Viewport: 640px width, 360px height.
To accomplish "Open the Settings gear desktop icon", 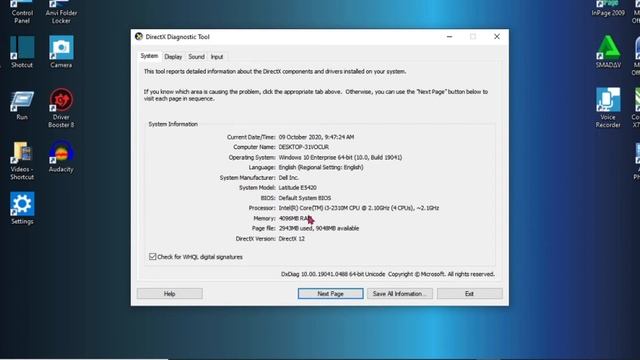I will pyautogui.click(x=22, y=209).
